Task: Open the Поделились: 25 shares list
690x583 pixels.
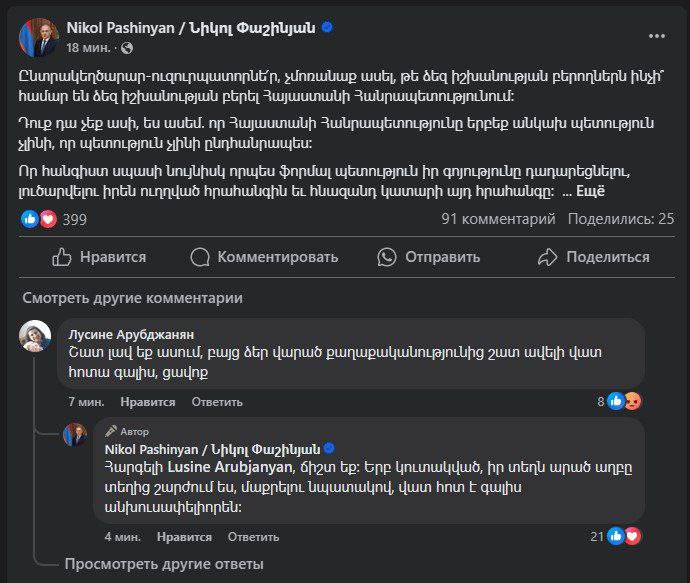Action: click(x=620, y=219)
